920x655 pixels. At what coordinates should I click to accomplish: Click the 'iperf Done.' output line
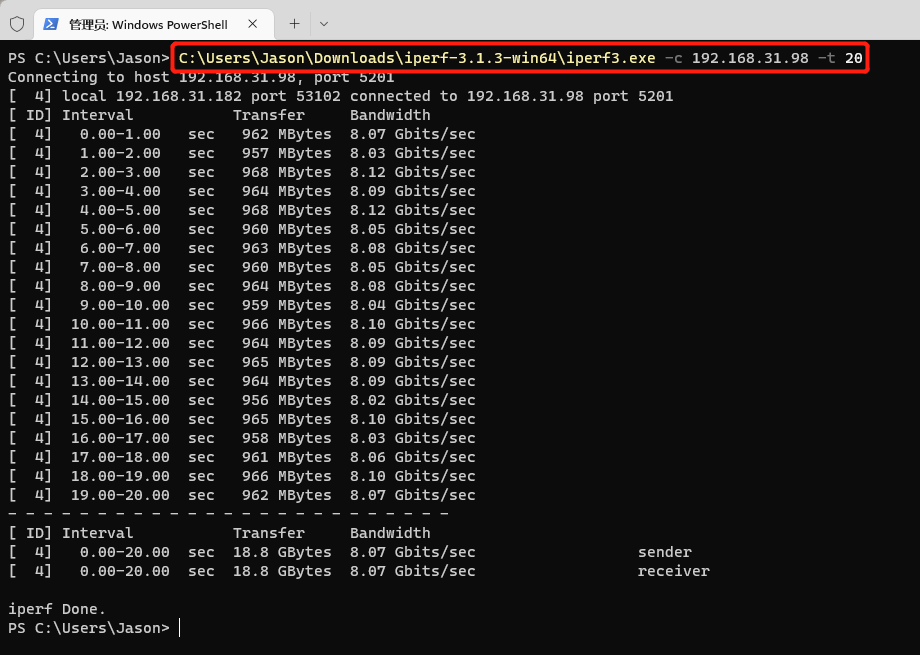pyautogui.click(x=57, y=609)
